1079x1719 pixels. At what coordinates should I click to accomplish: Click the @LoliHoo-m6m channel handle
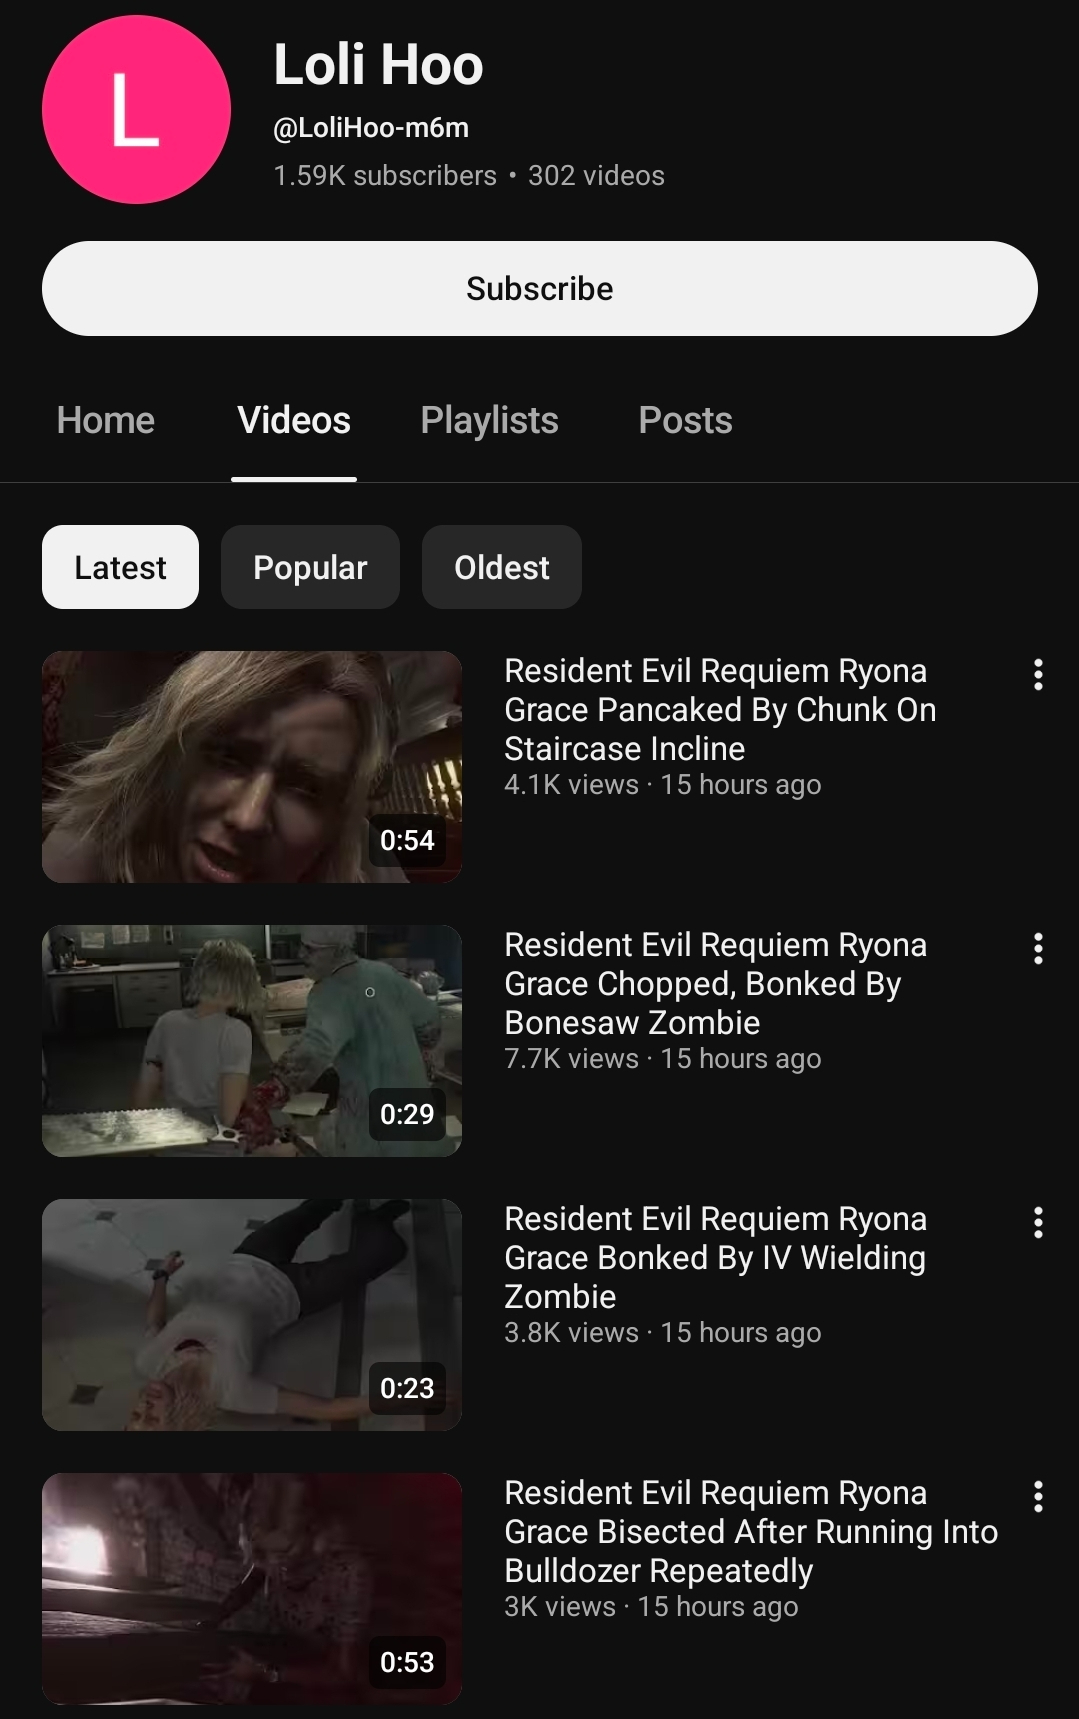371,128
